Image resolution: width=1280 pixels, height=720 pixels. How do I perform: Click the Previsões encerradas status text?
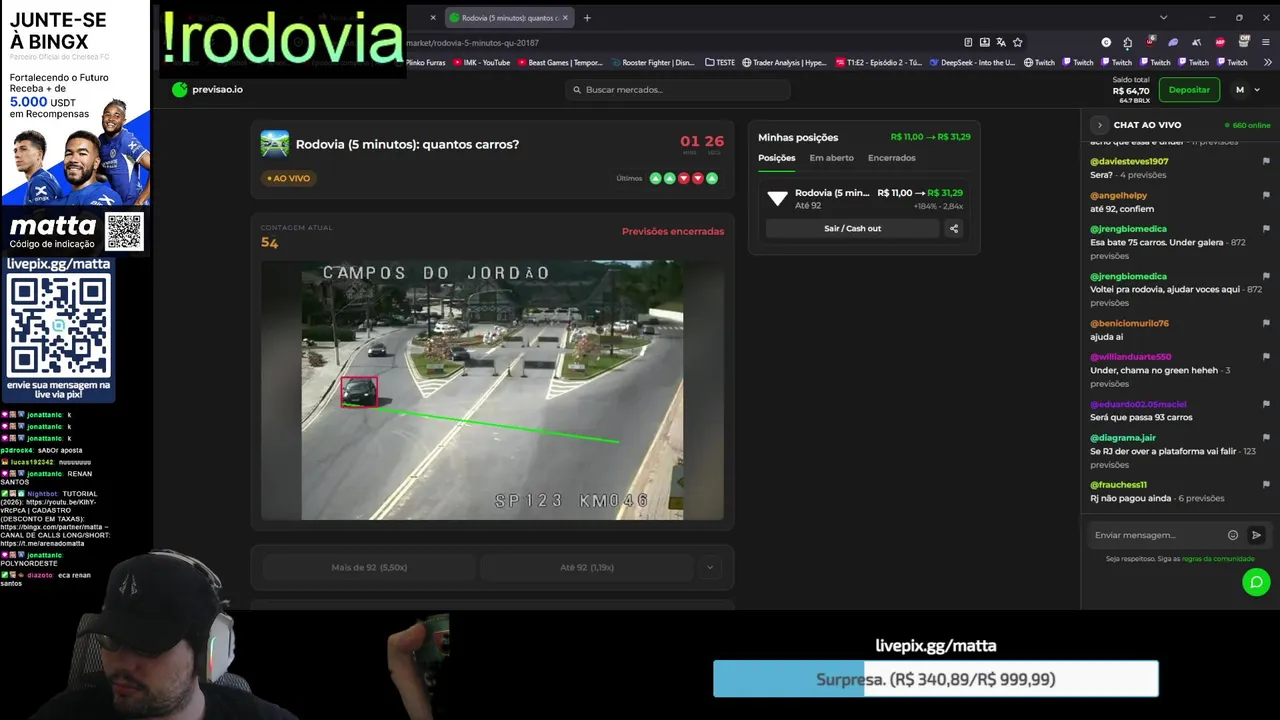tap(673, 231)
